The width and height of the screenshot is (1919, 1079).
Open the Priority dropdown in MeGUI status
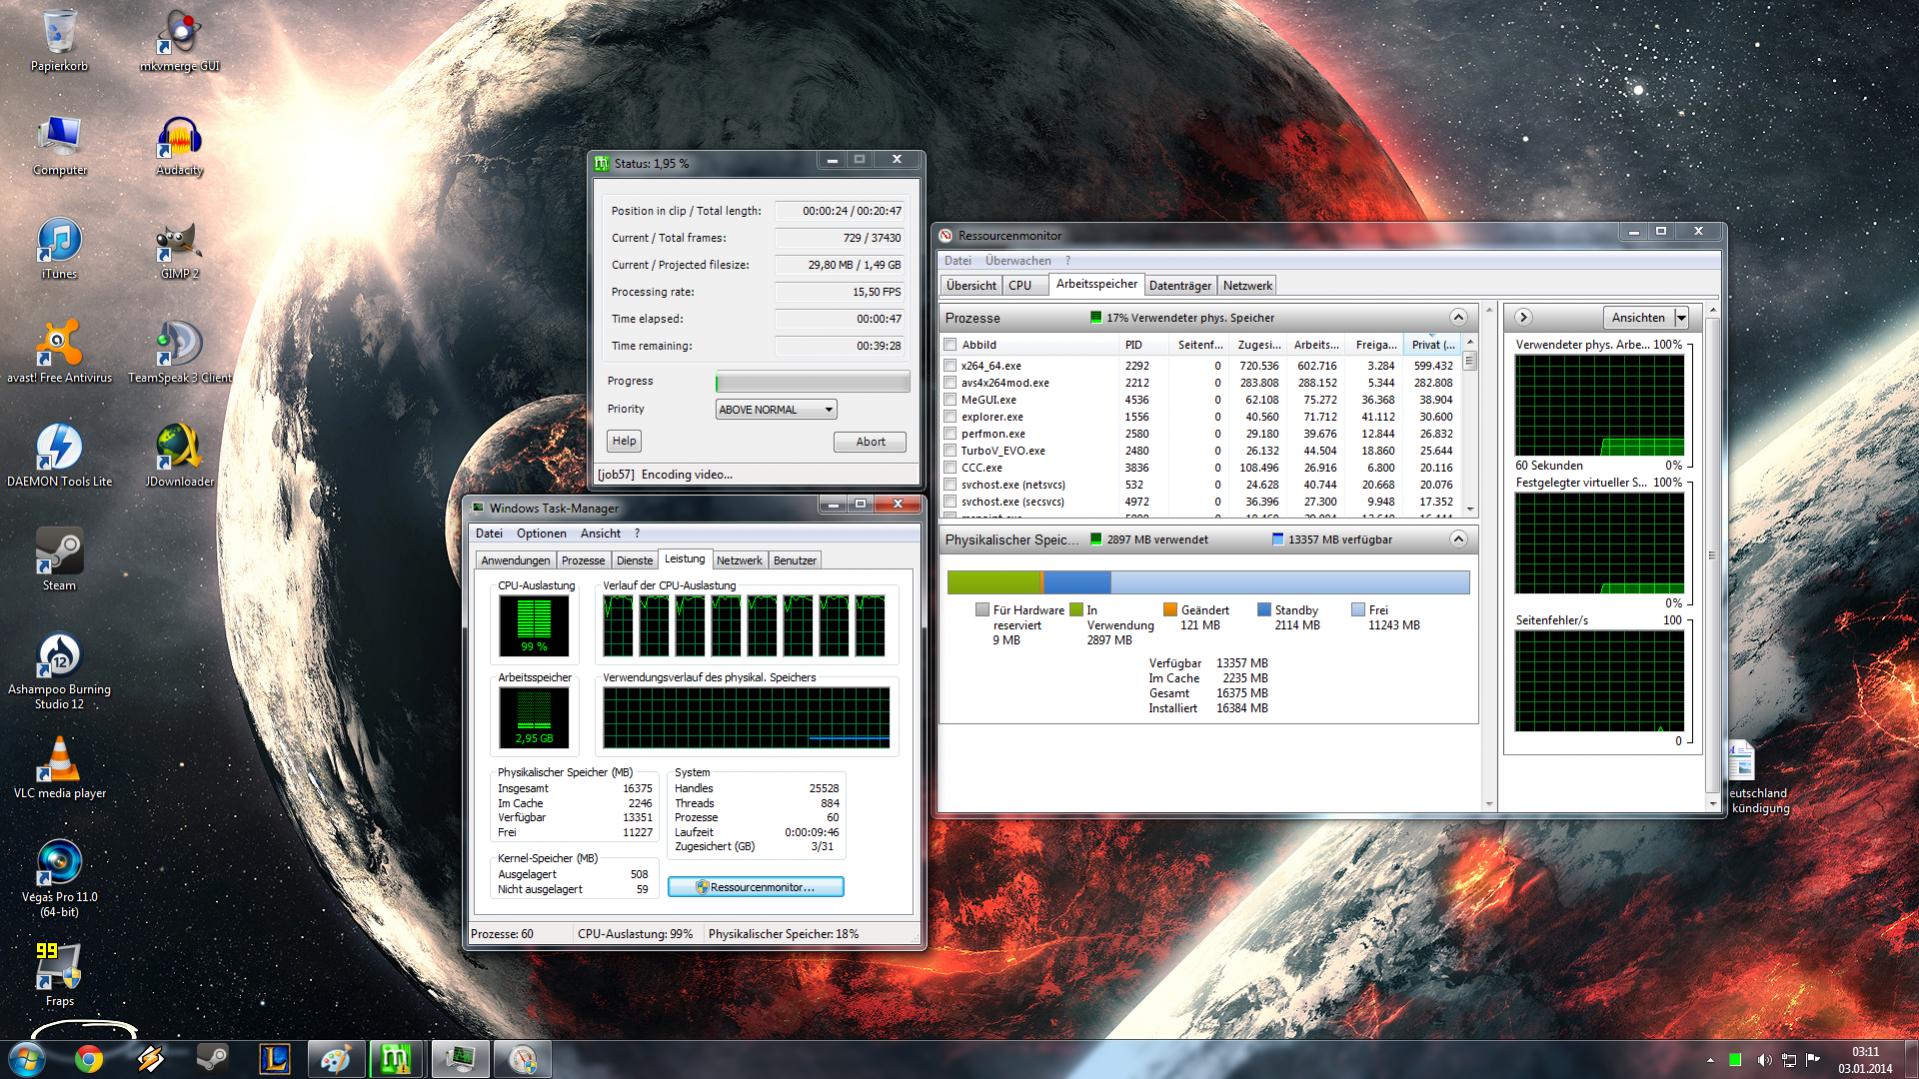click(x=776, y=409)
